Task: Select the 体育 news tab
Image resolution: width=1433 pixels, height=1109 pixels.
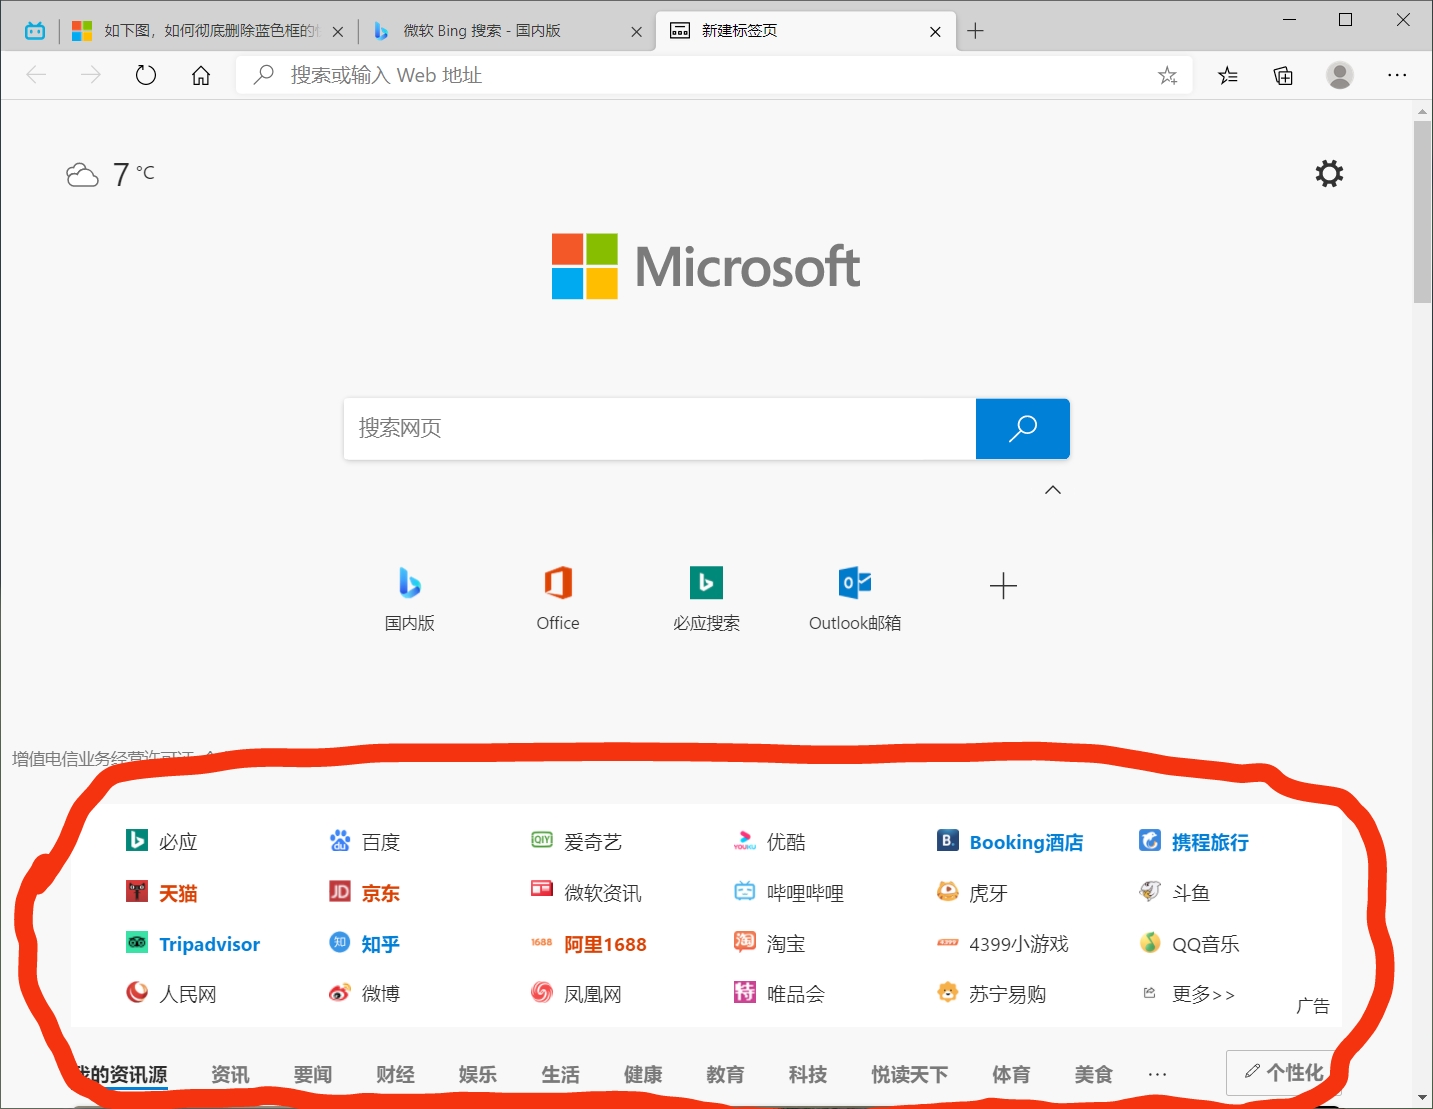Action: tap(1011, 1074)
